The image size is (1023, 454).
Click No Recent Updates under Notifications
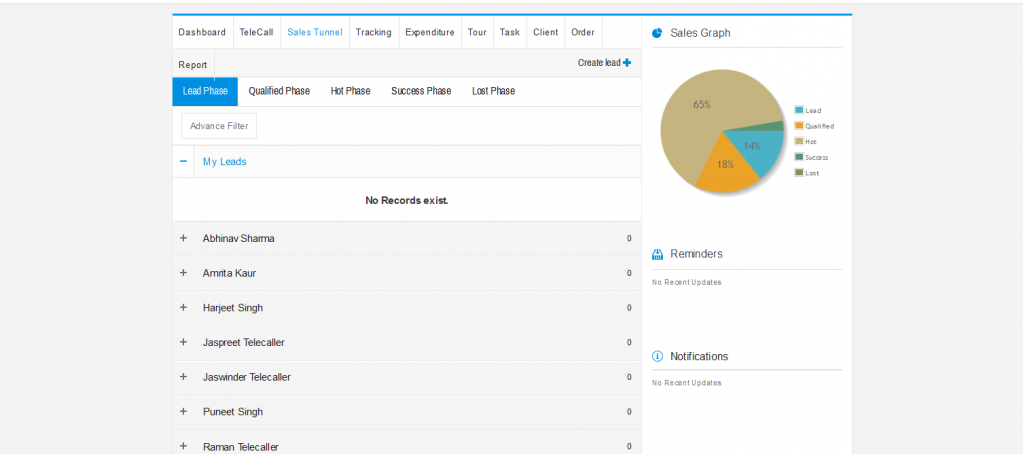tap(687, 383)
